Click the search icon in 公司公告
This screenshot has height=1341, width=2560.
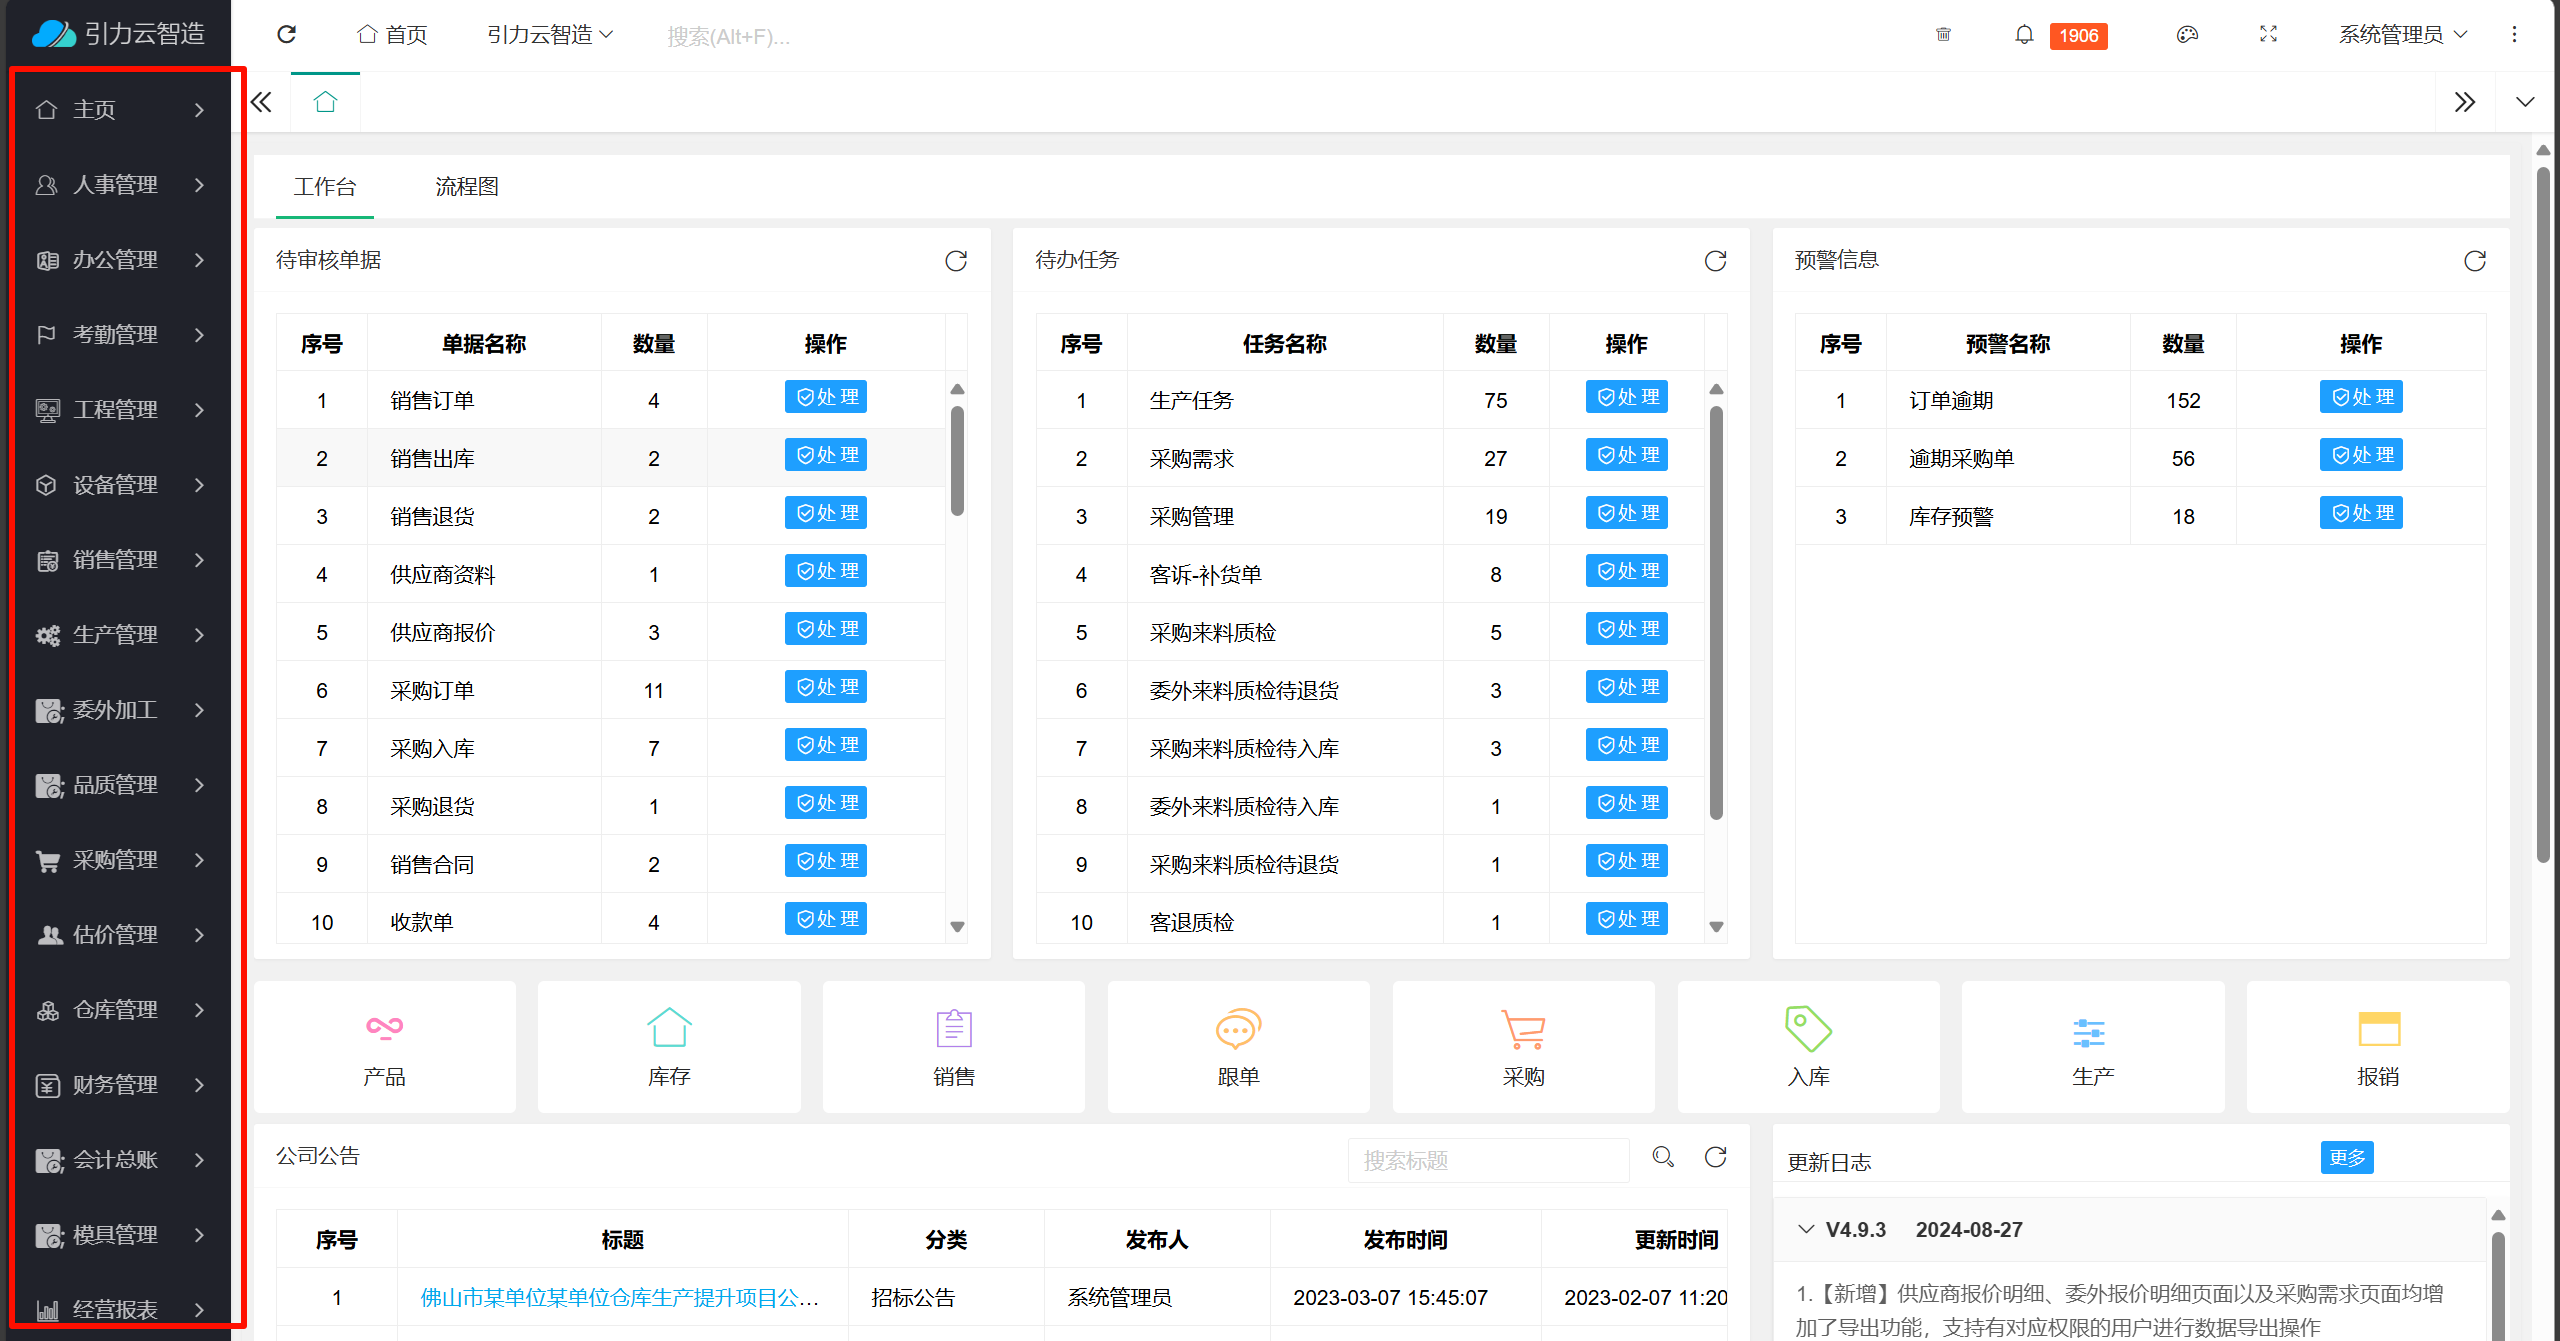point(1663,1157)
